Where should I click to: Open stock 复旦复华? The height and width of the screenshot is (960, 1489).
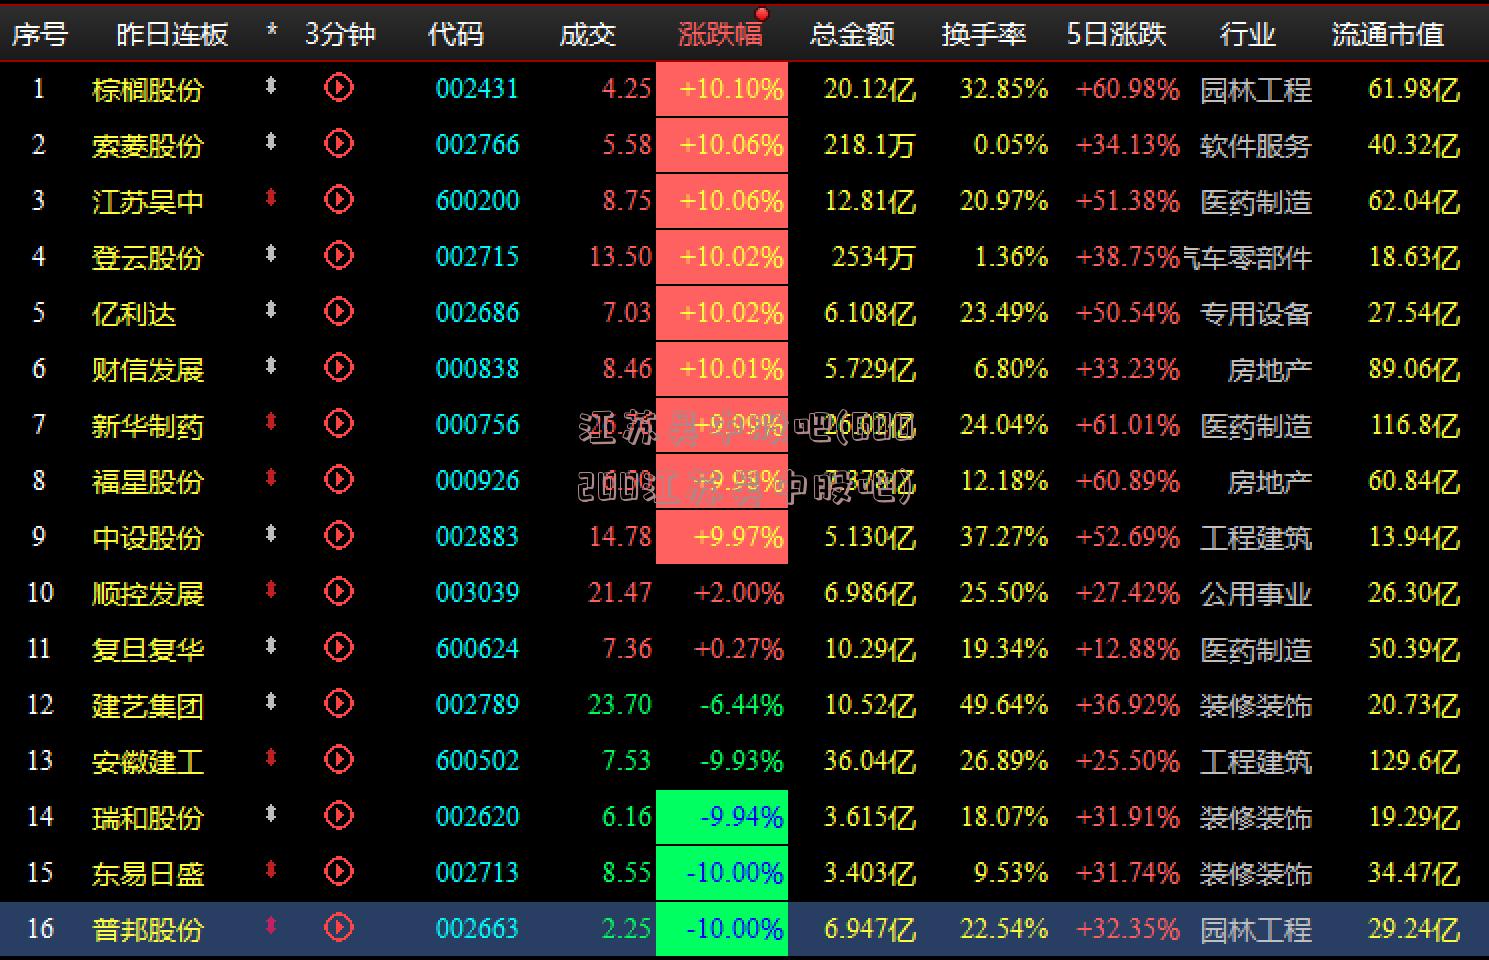148,650
